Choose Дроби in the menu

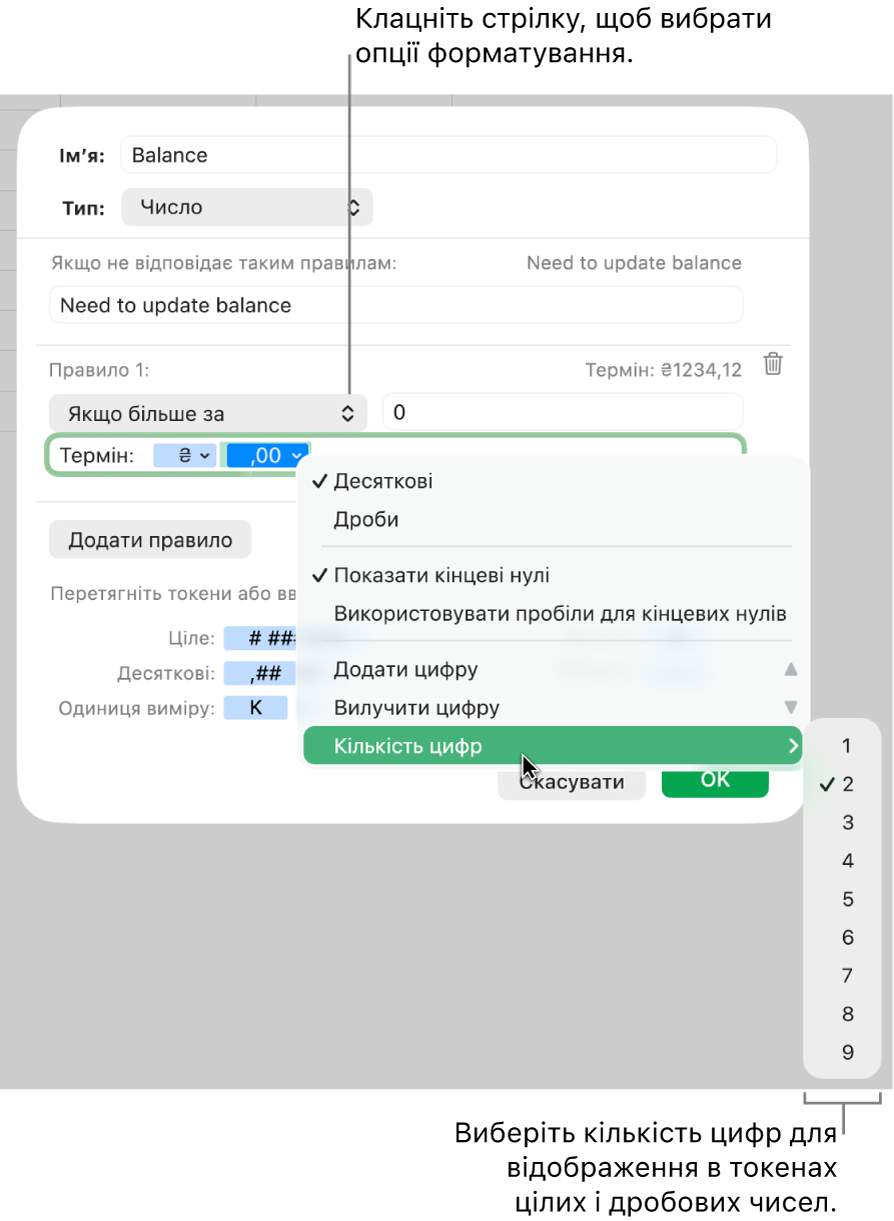(x=366, y=520)
